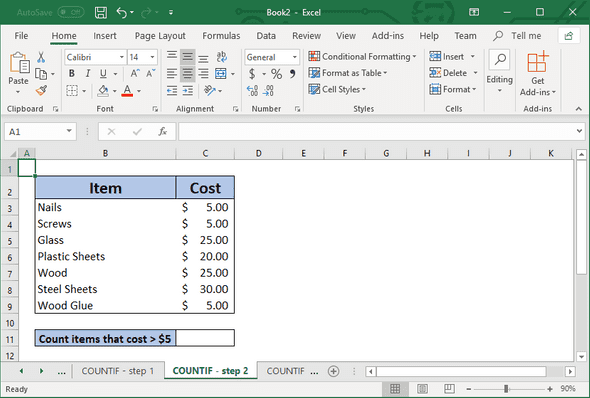Save the workbook with floppy icon
Viewport: 590px width, 398px height.
tap(101, 12)
